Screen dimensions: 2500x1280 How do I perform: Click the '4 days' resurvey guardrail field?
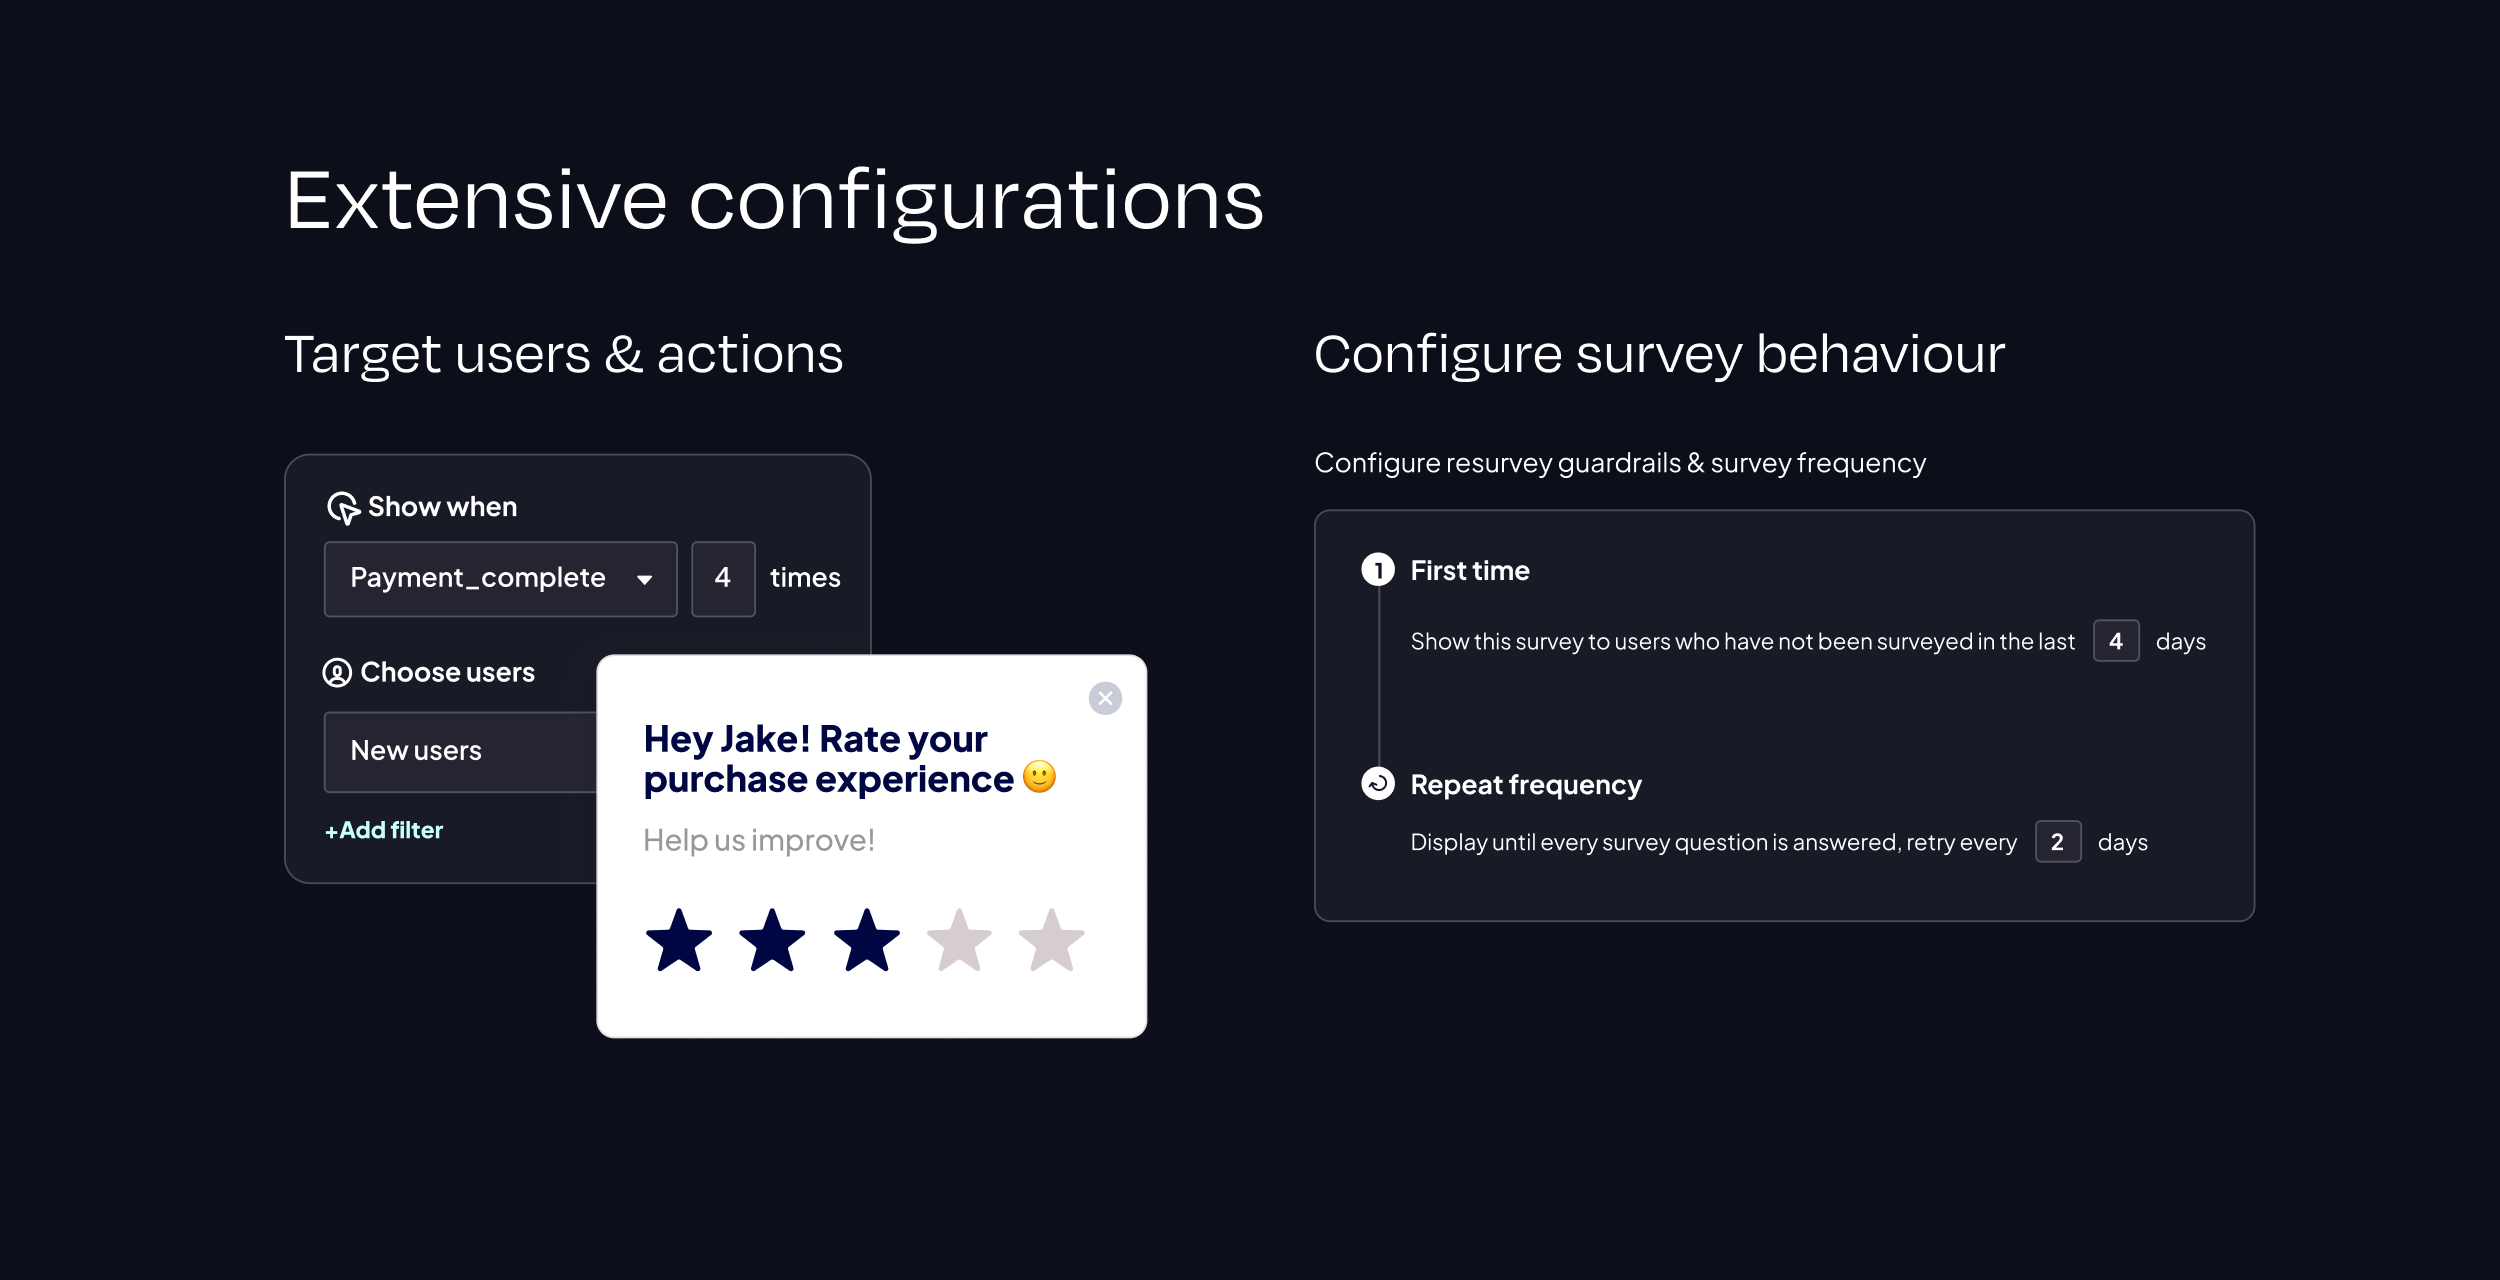click(2116, 641)
